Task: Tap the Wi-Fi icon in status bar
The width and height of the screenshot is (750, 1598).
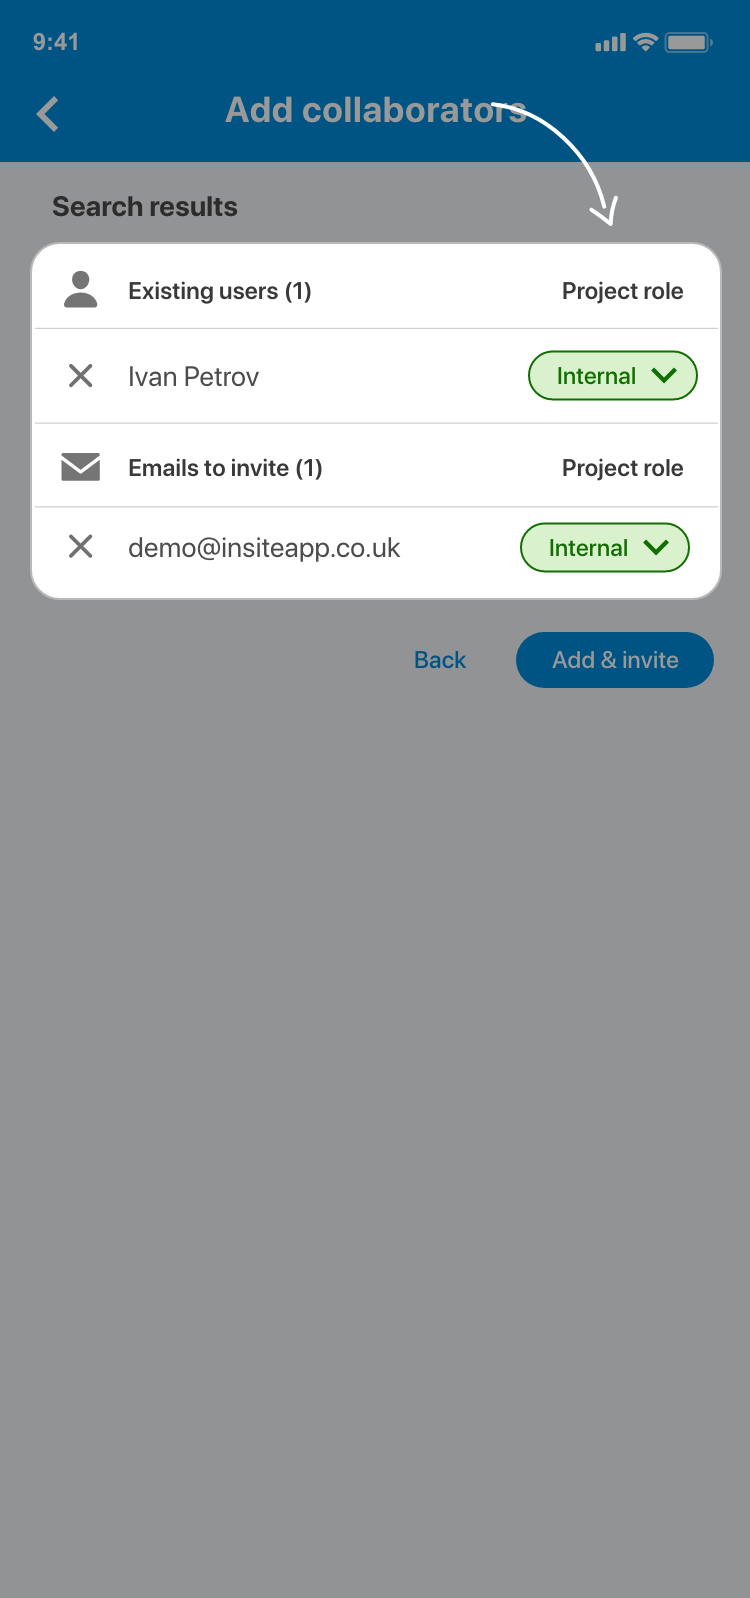Action: click(646, 42)
